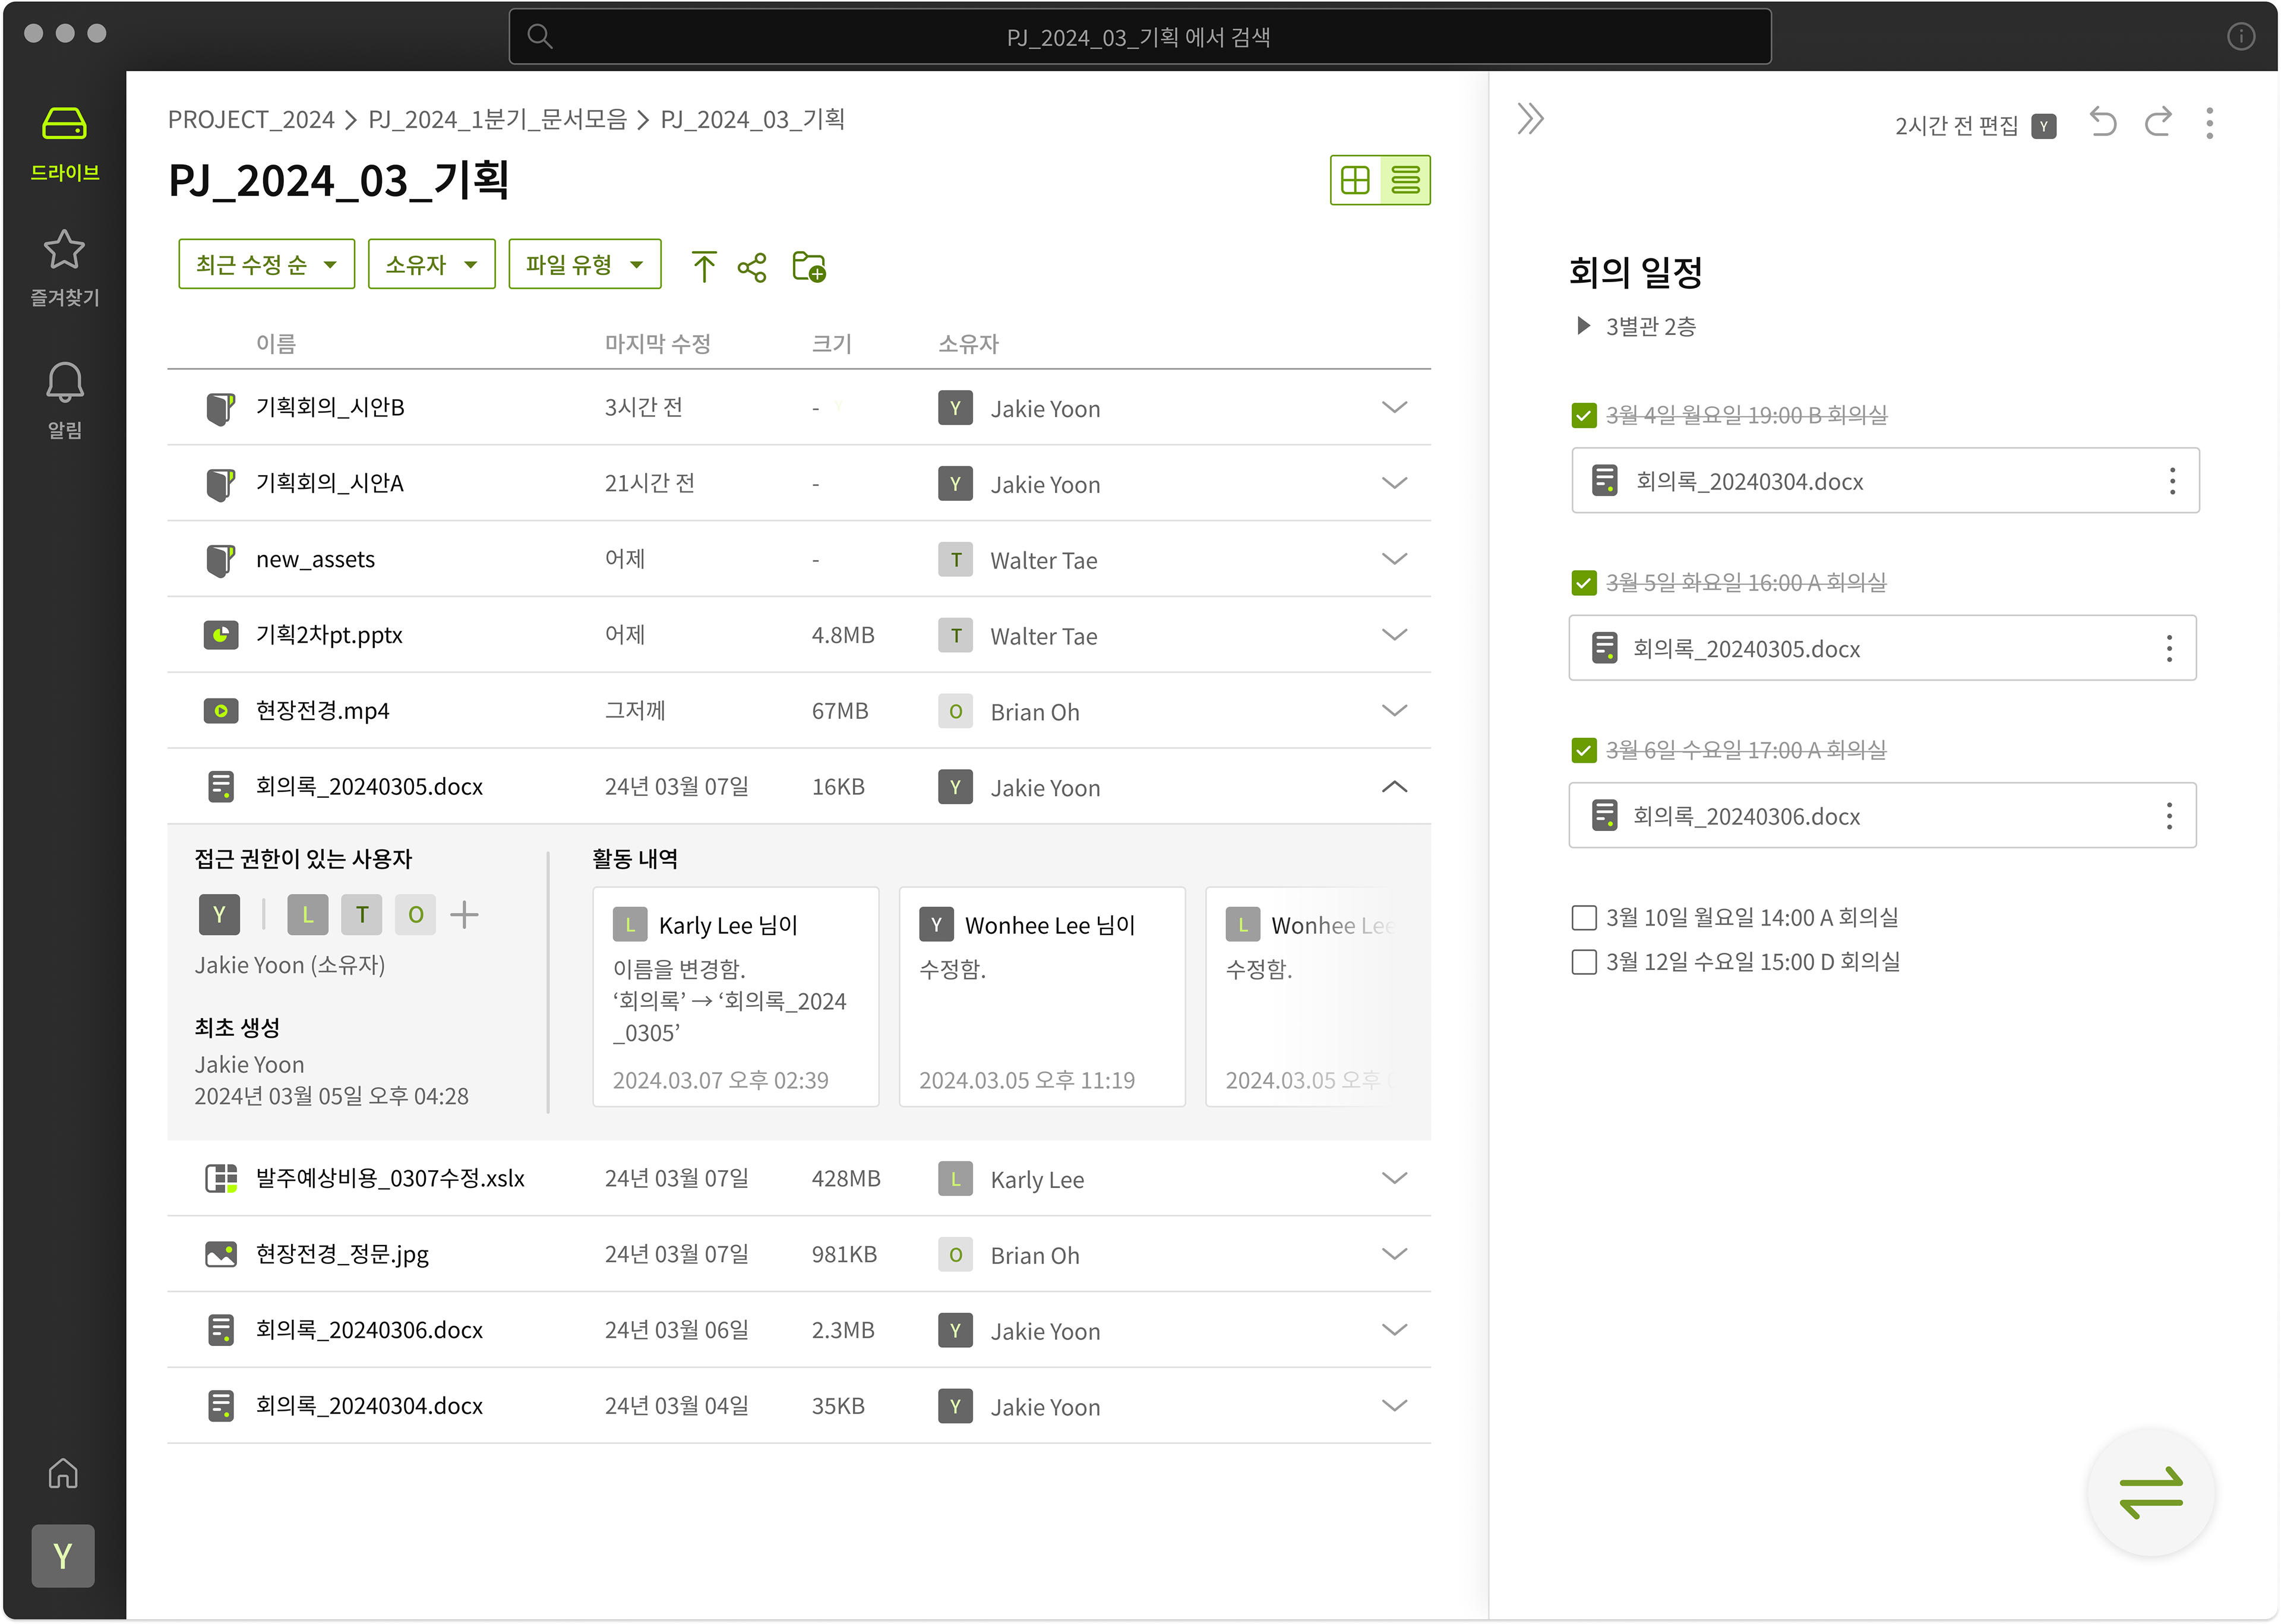Click the new folder icon
Viewport: 2281px width, 1624px height.
pos(808,266)
